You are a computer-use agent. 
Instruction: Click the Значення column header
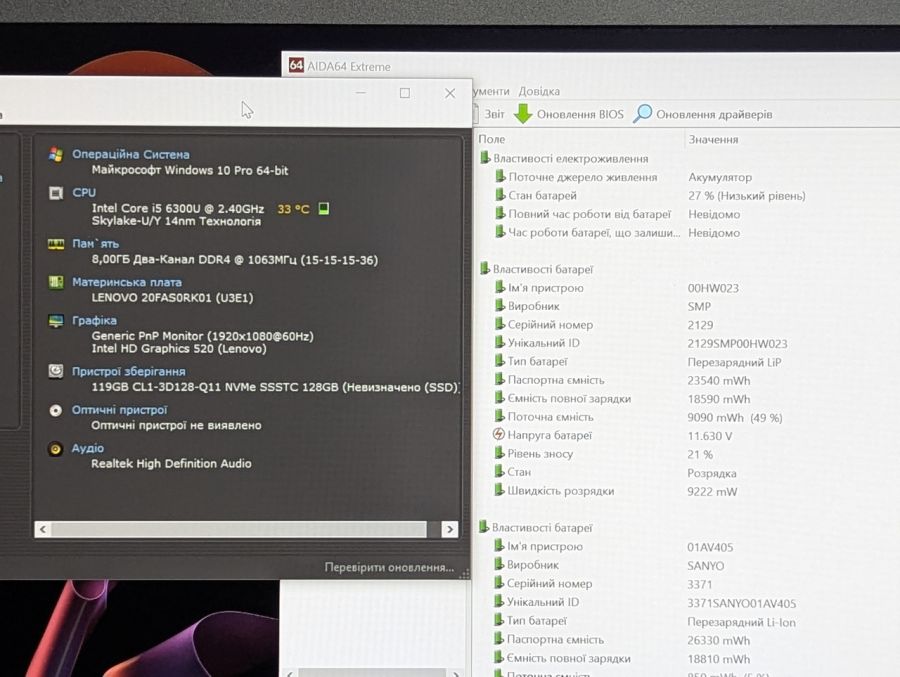713,140
